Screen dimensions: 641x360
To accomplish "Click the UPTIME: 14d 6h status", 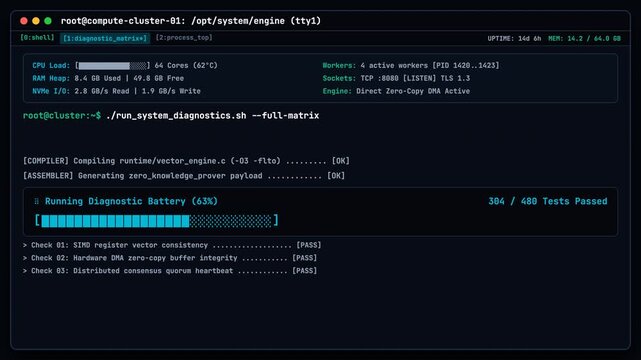I will pyautogui.click(x=514, y=38).
